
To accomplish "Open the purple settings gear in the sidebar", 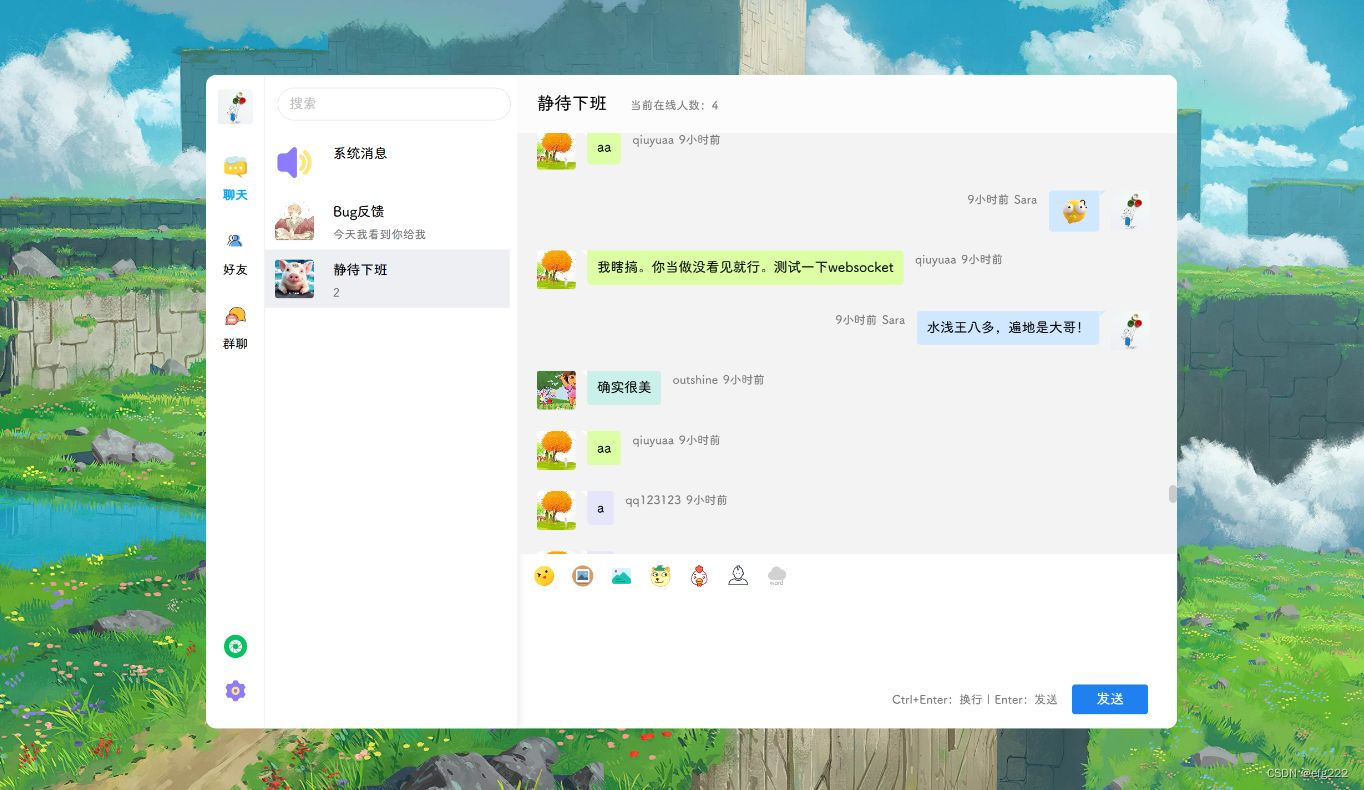I will click(235, 690).
